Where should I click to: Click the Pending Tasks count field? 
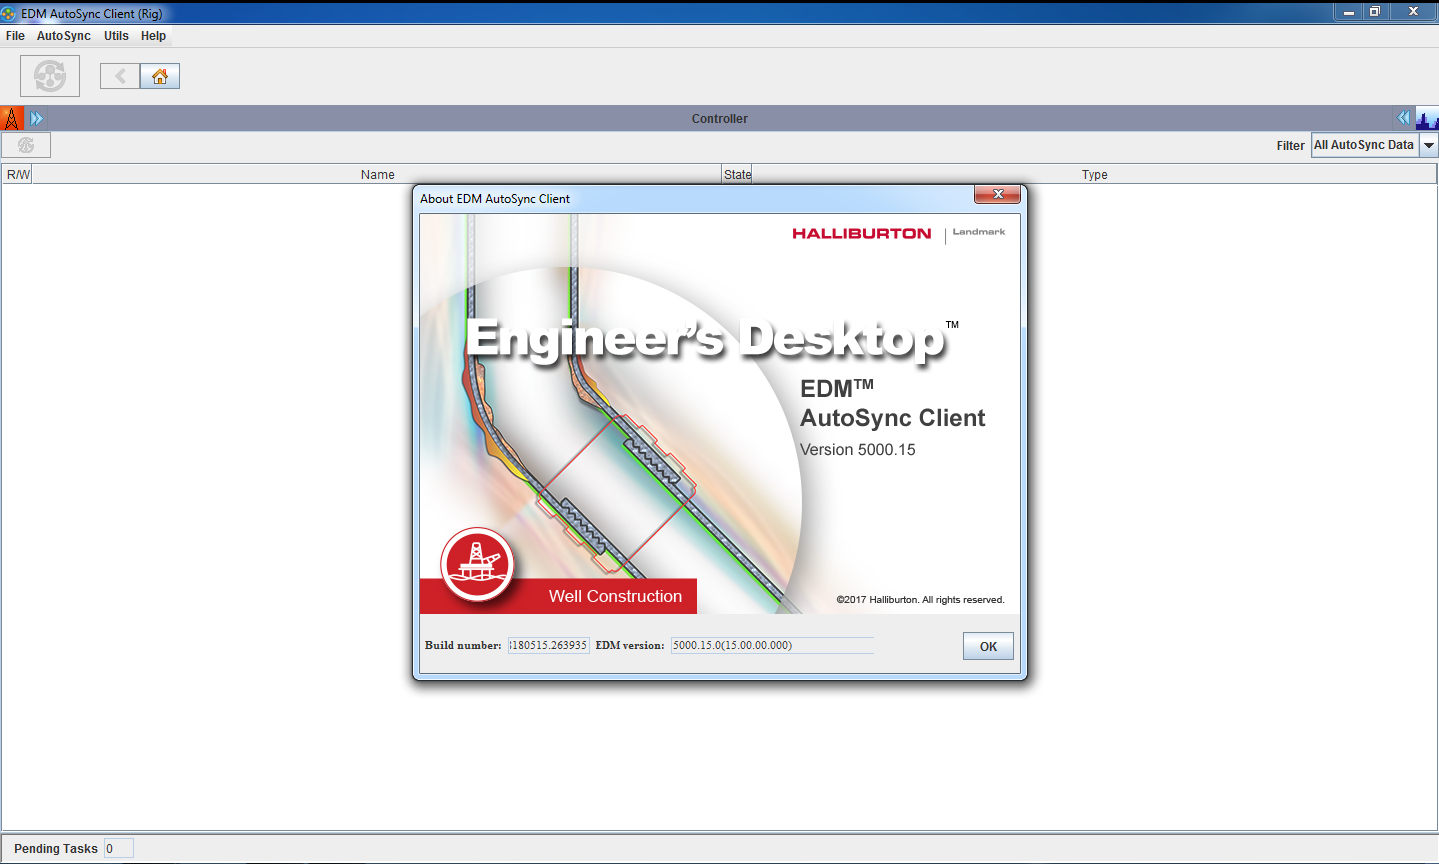(118, 848)
